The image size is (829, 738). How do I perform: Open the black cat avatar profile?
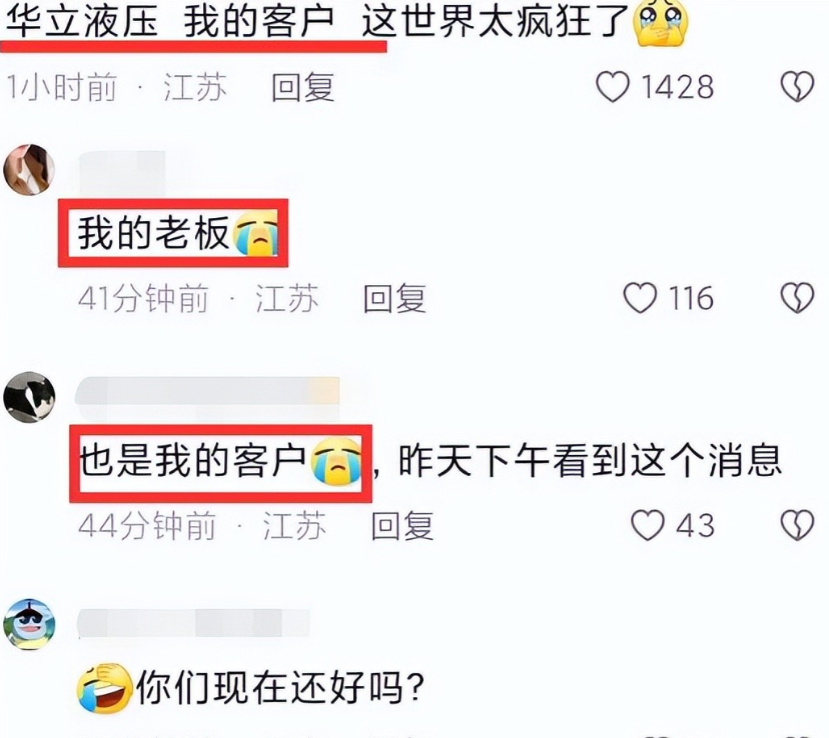29,397
